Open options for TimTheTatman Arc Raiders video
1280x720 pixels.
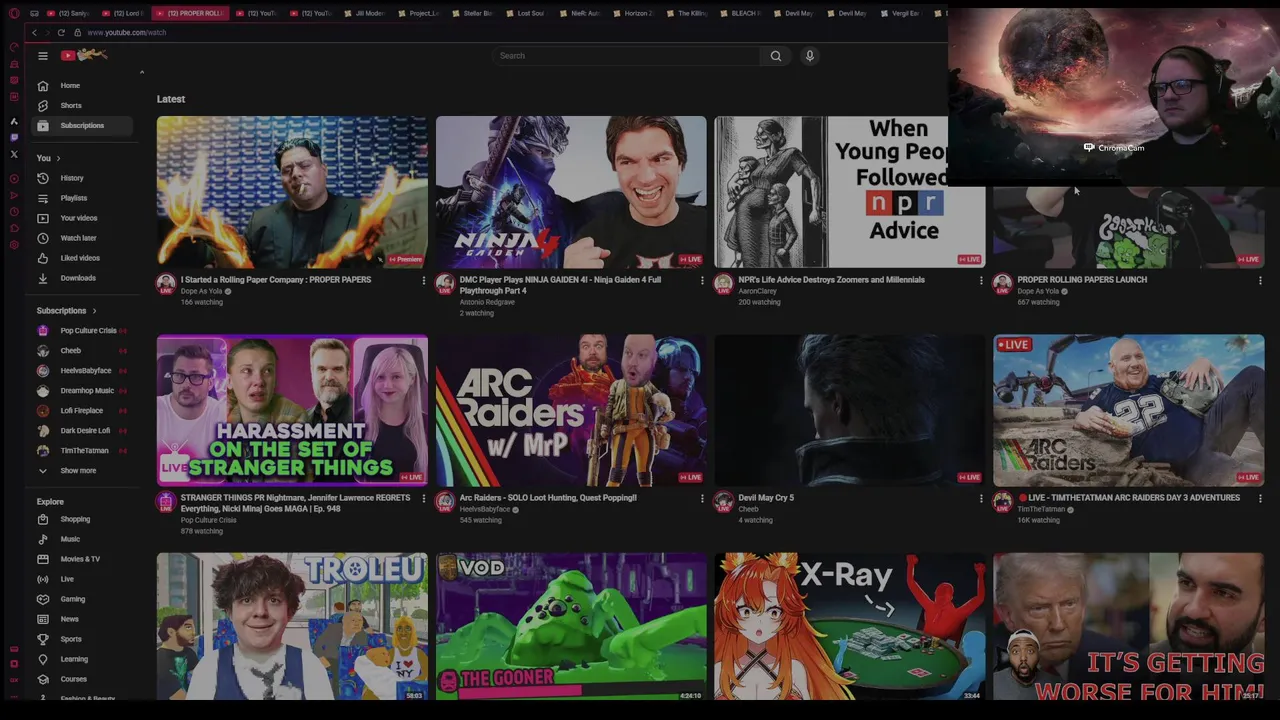tap(1260, 498)
